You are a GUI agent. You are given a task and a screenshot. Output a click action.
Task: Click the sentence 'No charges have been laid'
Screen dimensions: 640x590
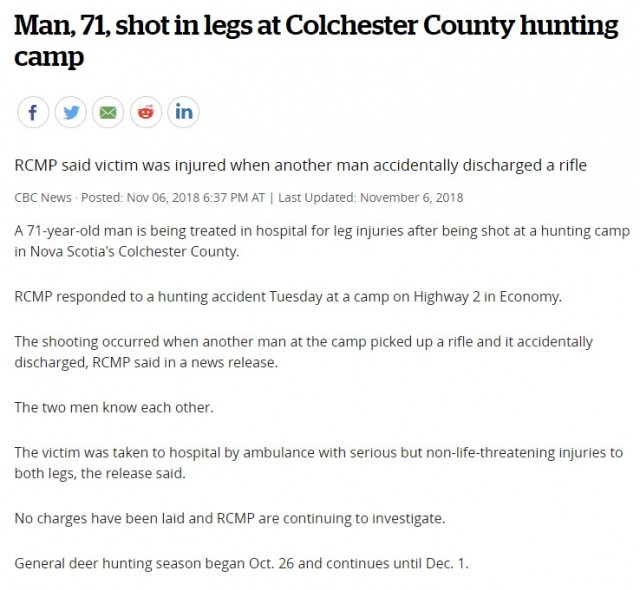coord(229,518)
